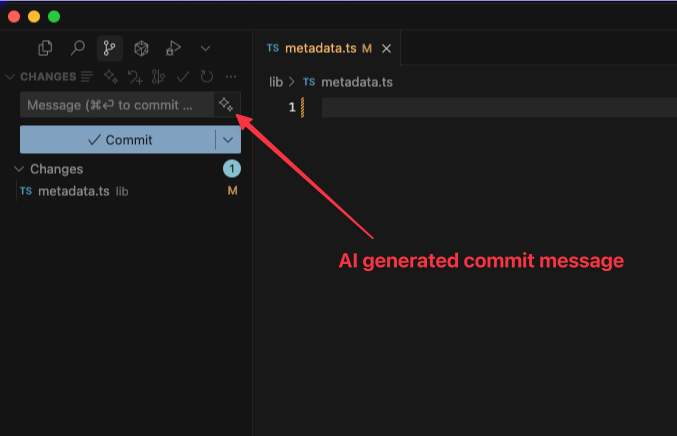677x436 pixels.
Task: Click the metadata.ts breadcrumb segment
Action: pos(357,82)
